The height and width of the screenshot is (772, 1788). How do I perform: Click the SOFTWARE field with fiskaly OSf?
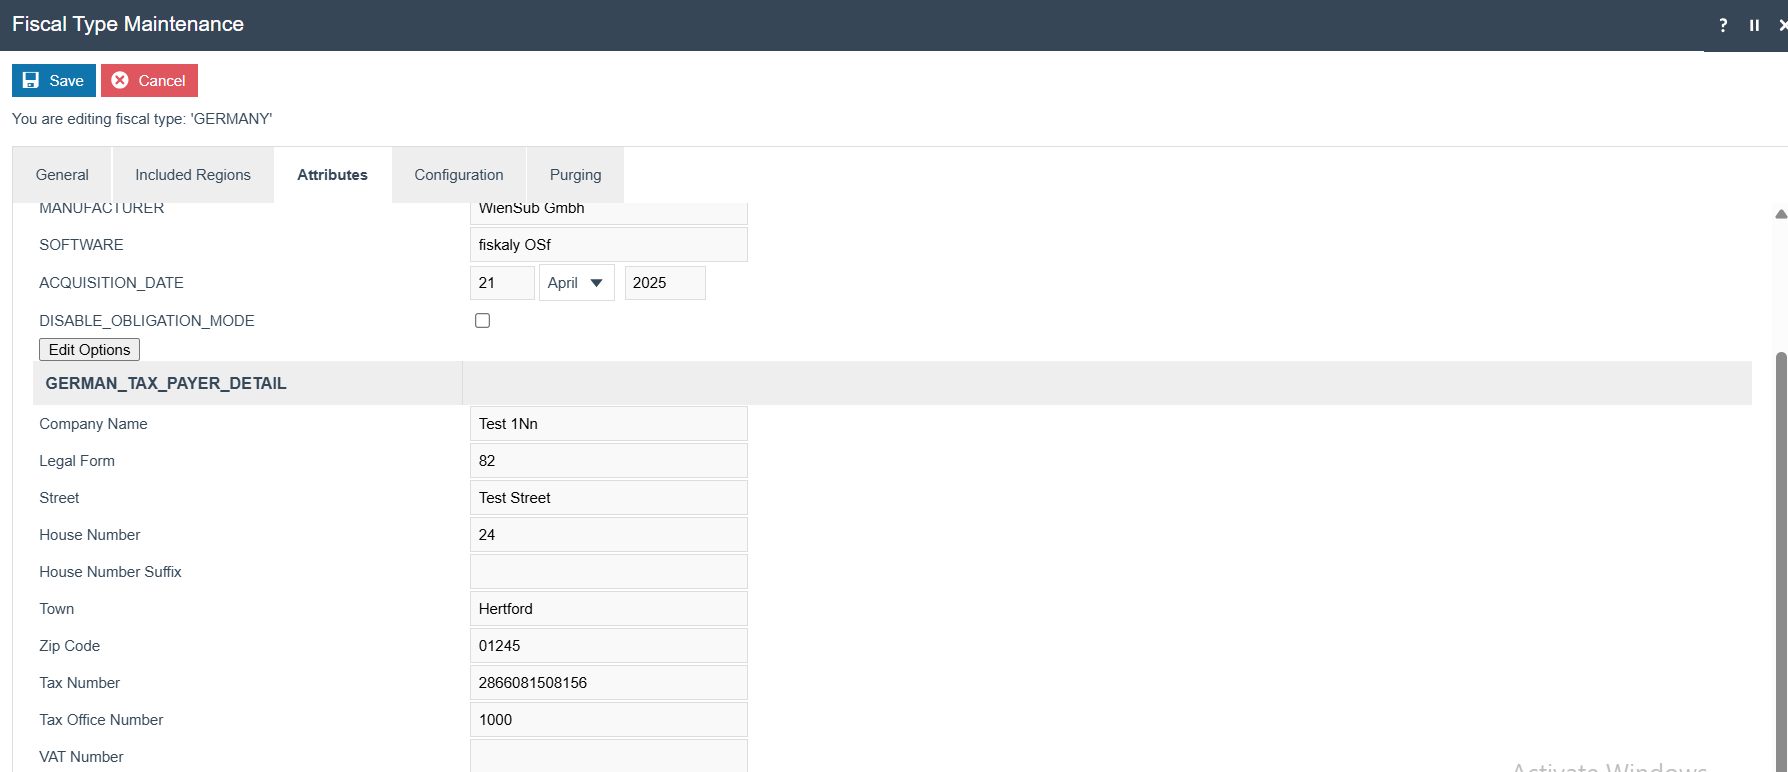pos(608,245)
